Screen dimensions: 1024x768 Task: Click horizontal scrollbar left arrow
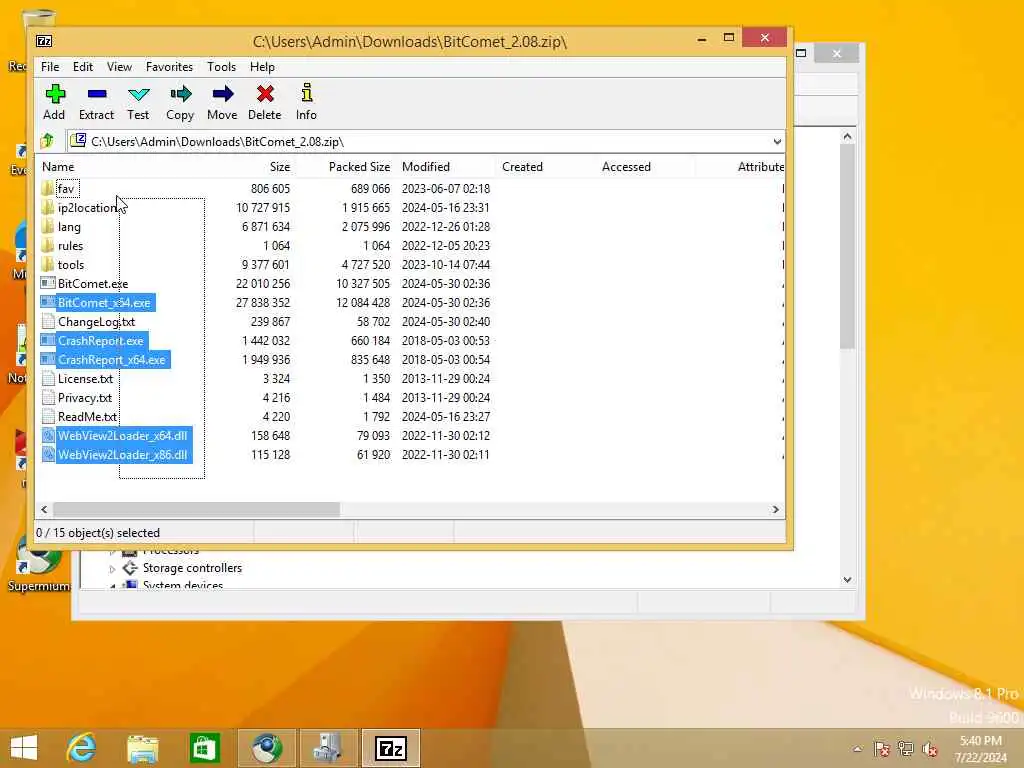coord(44,509)
